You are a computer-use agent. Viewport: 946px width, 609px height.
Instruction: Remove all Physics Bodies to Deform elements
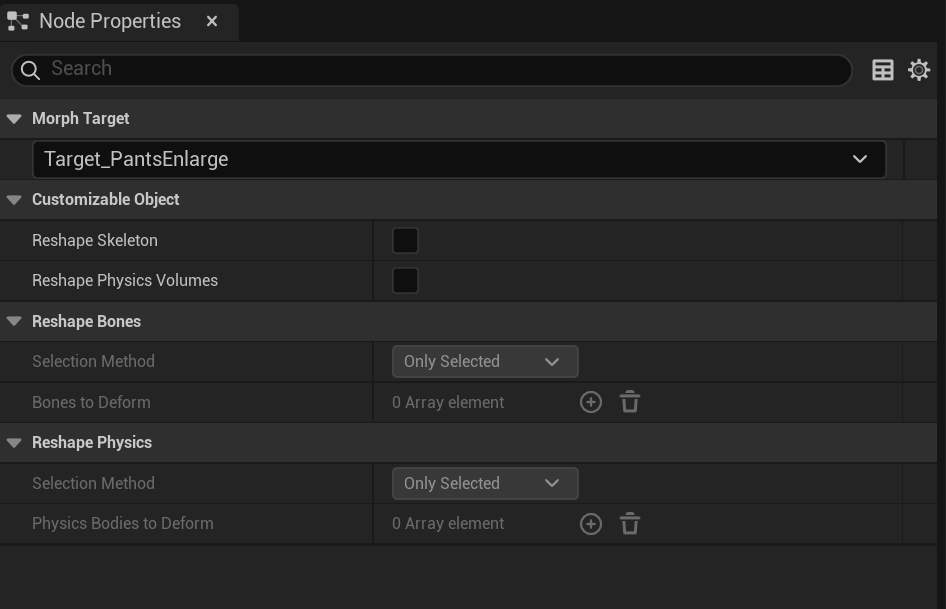(x=630, y=524)
